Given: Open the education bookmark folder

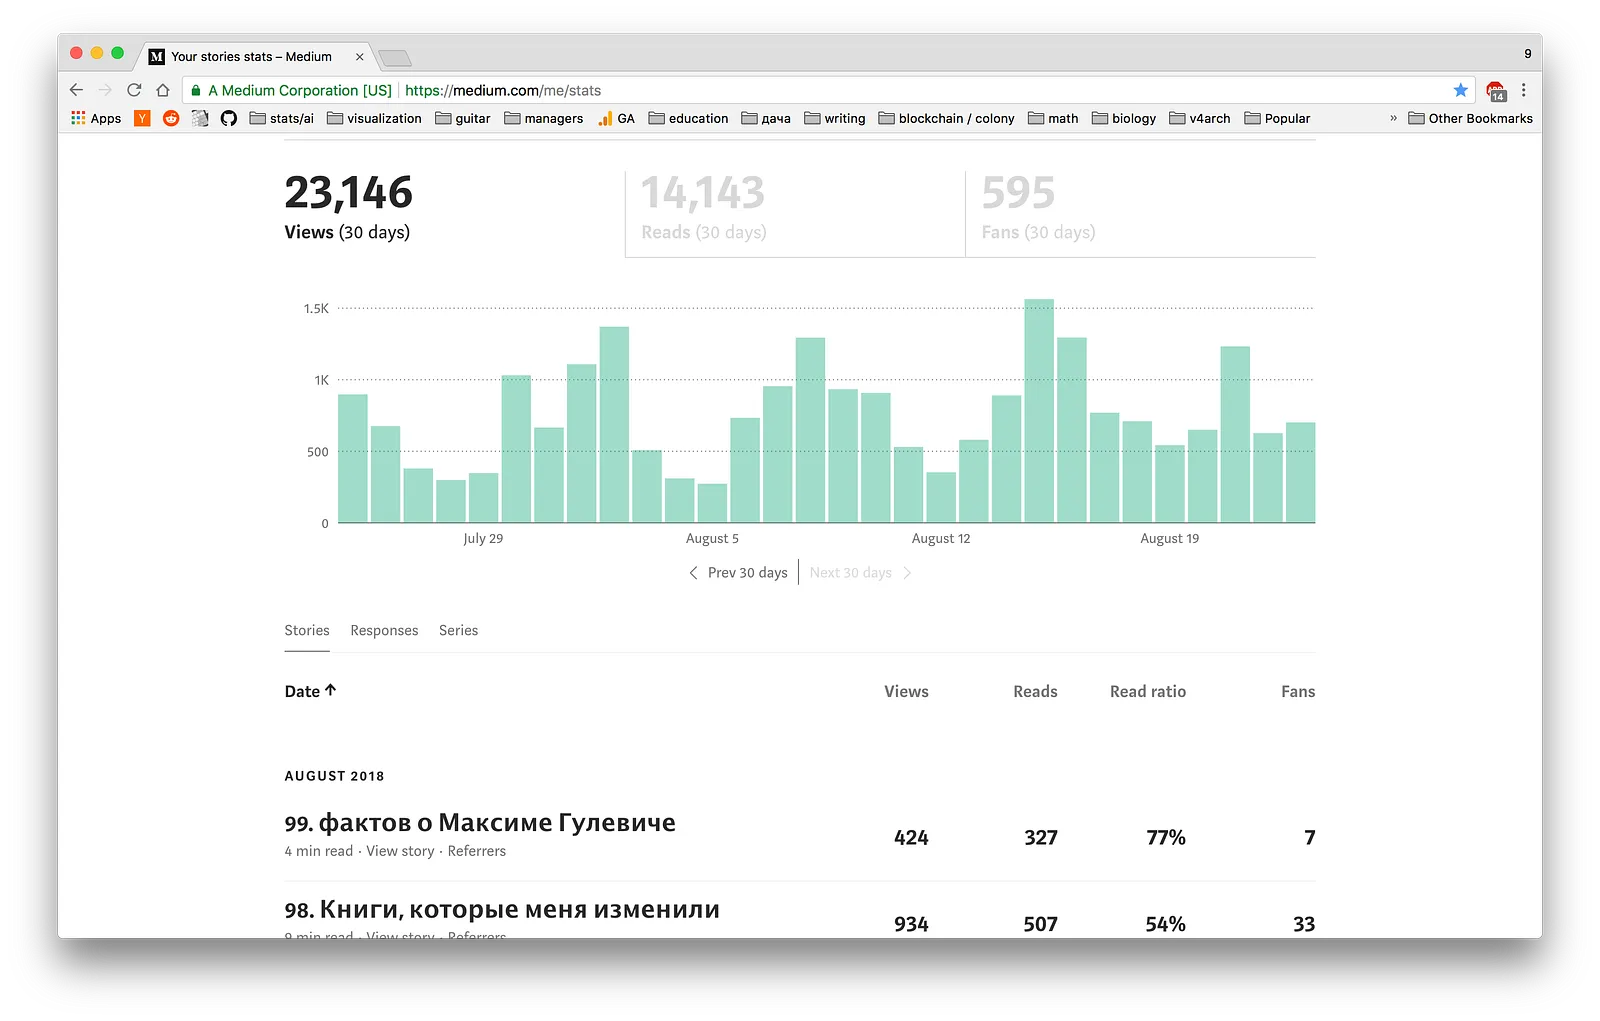Looking at the screenshot, I should click(689, 118).
